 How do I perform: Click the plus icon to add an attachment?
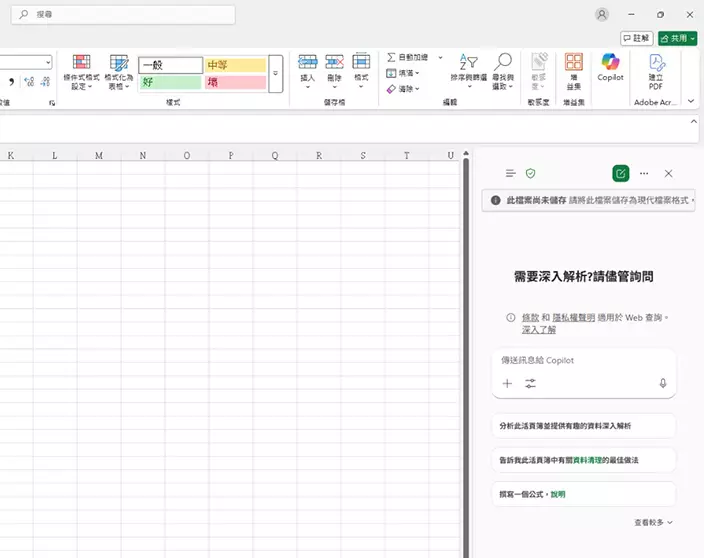click(507, 383)
